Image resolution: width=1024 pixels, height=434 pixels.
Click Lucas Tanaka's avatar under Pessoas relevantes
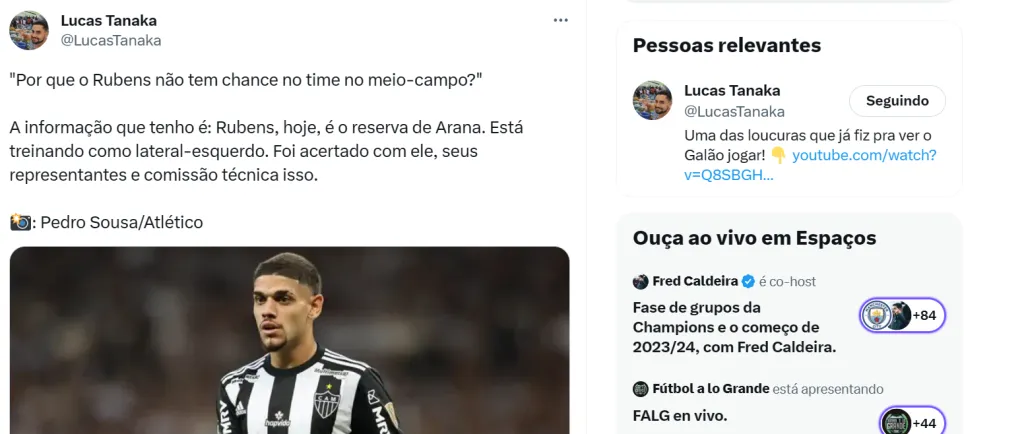(652, 101)
